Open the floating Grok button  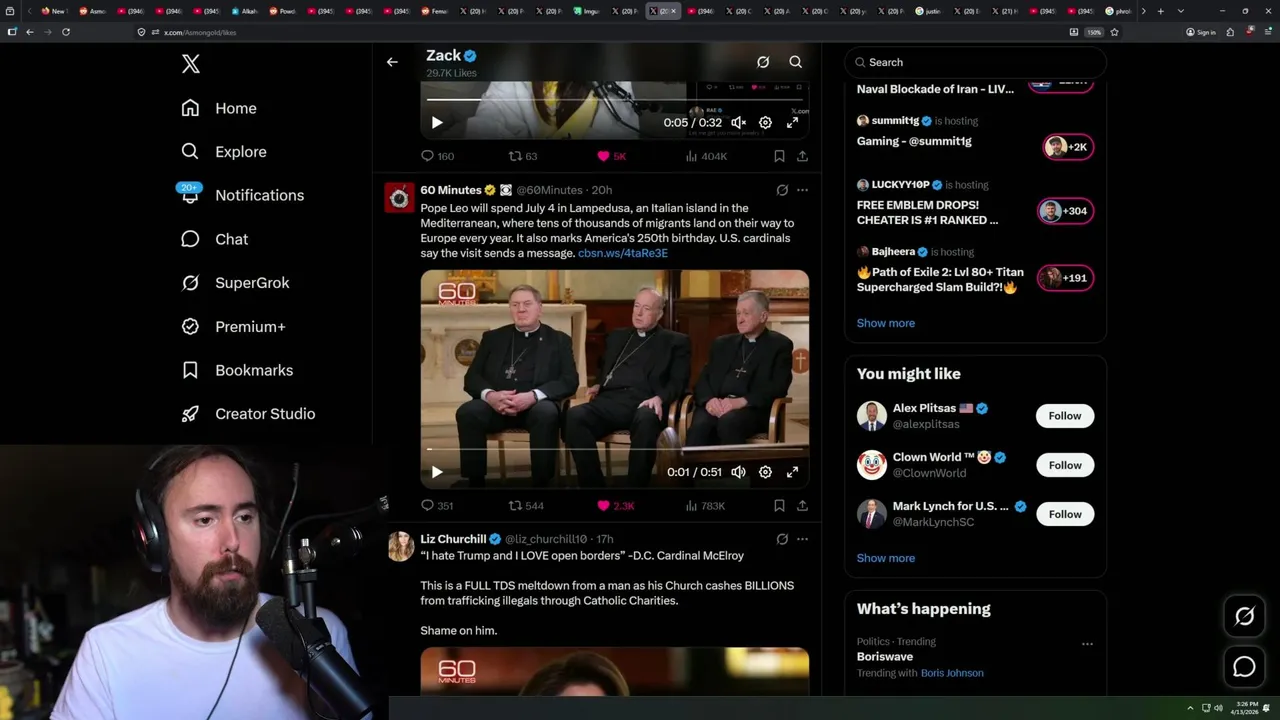click(1244, 616)
